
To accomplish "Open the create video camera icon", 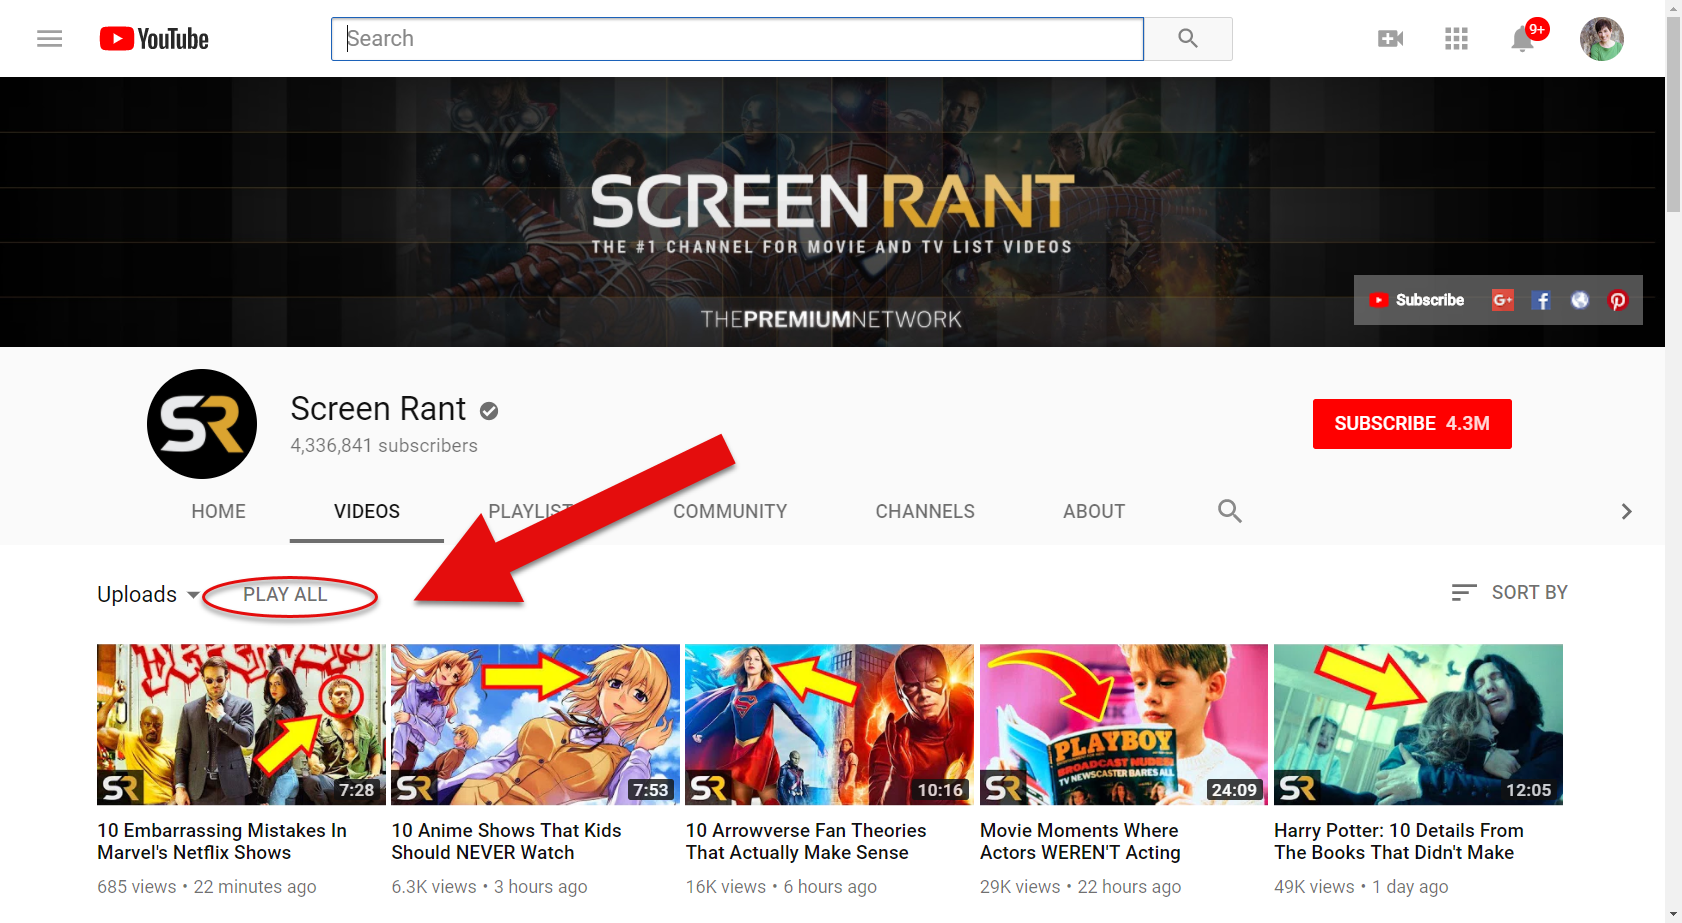I will click(x=1390, y=38).
